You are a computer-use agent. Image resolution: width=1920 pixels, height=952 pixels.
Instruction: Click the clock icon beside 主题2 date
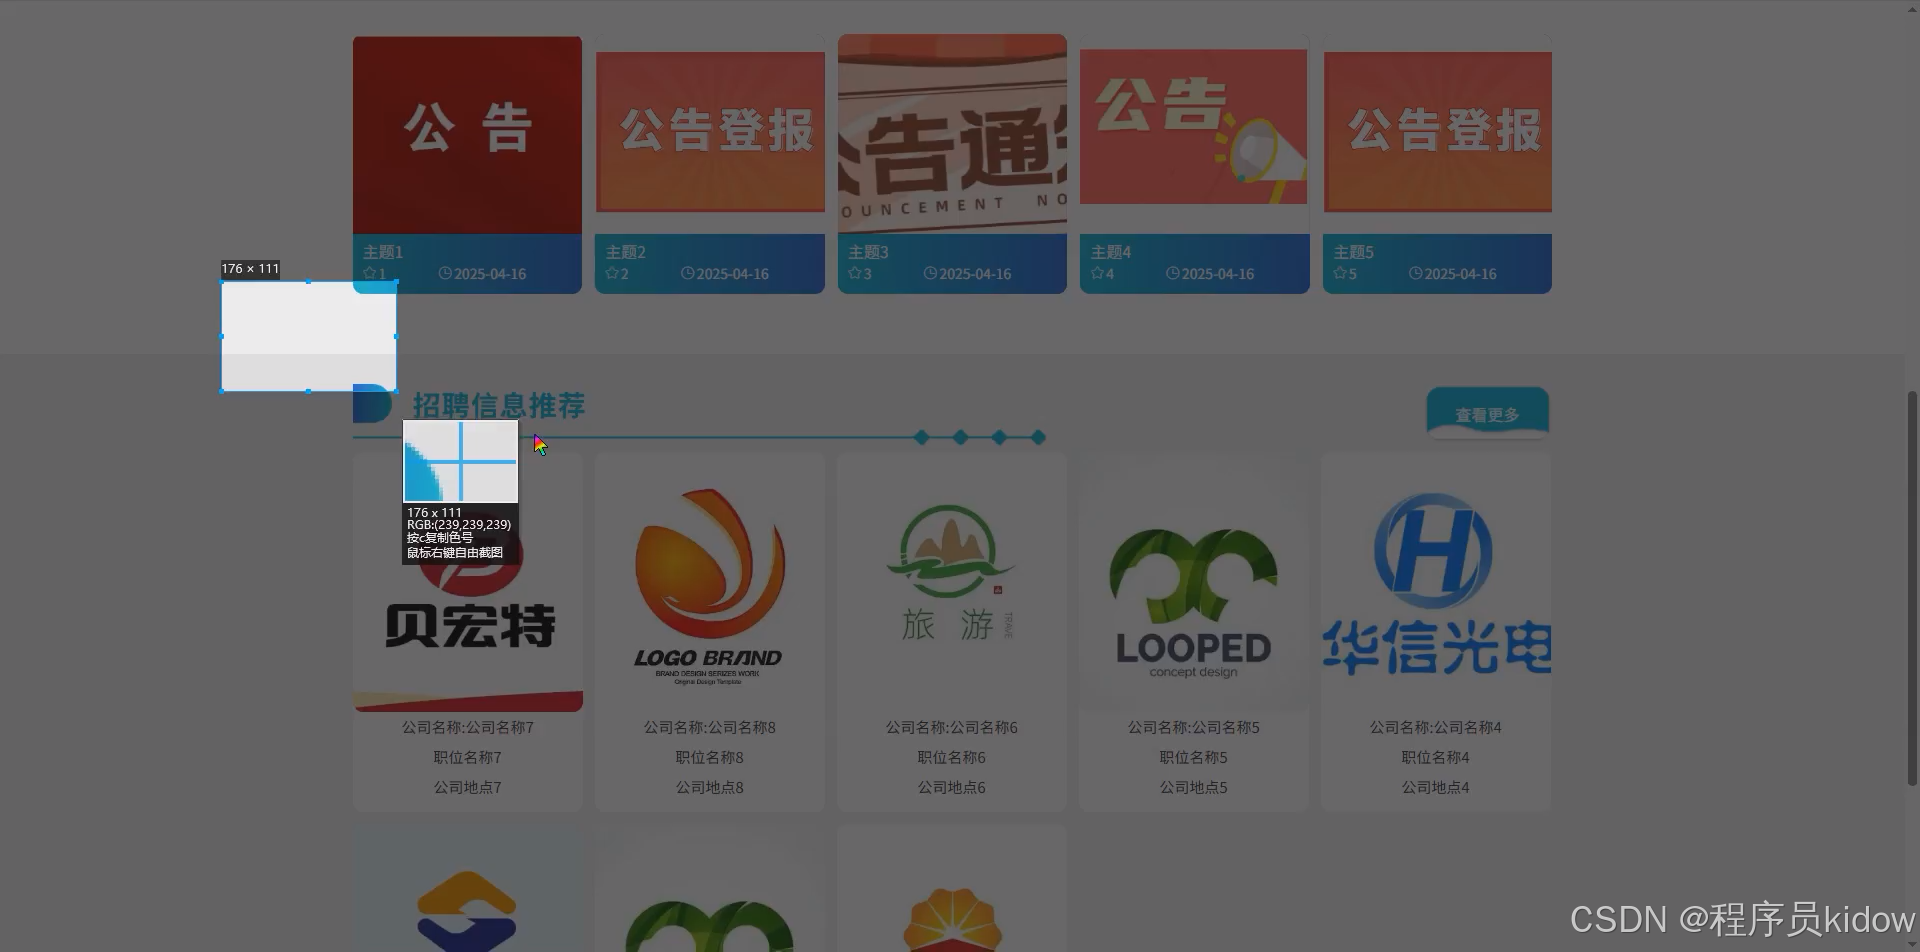coord(687,273)
